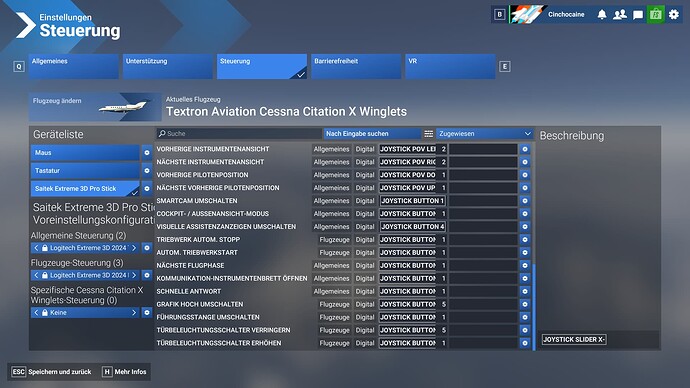The width and height of the screenshot is (690, 388).
Task: Select the Steuerung tab
Action: pos(262,66)
